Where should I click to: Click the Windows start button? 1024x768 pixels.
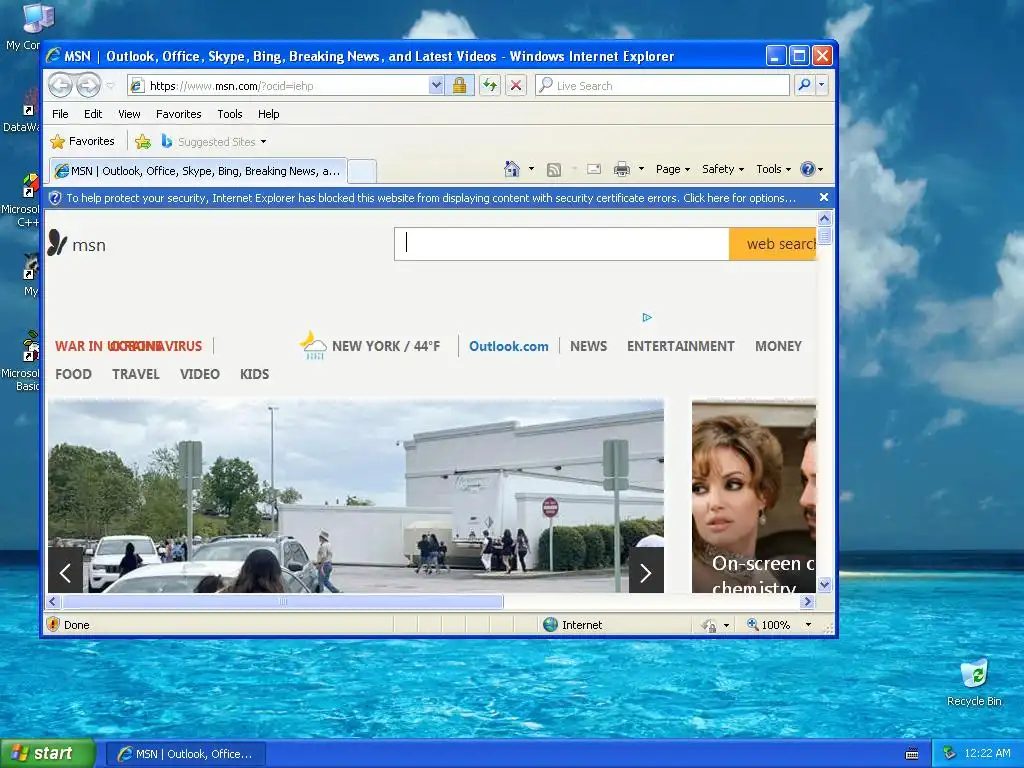click(x=48, y=754)
